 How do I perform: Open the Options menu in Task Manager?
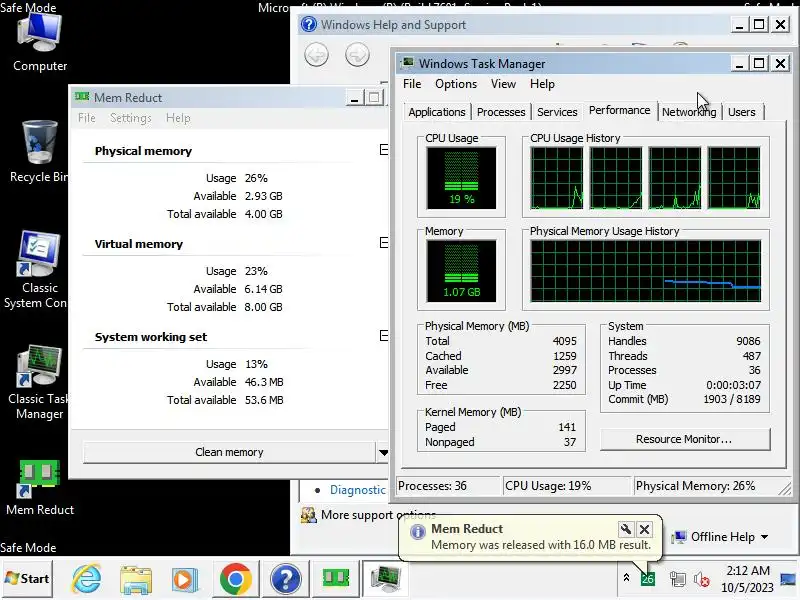pos(456,84)
